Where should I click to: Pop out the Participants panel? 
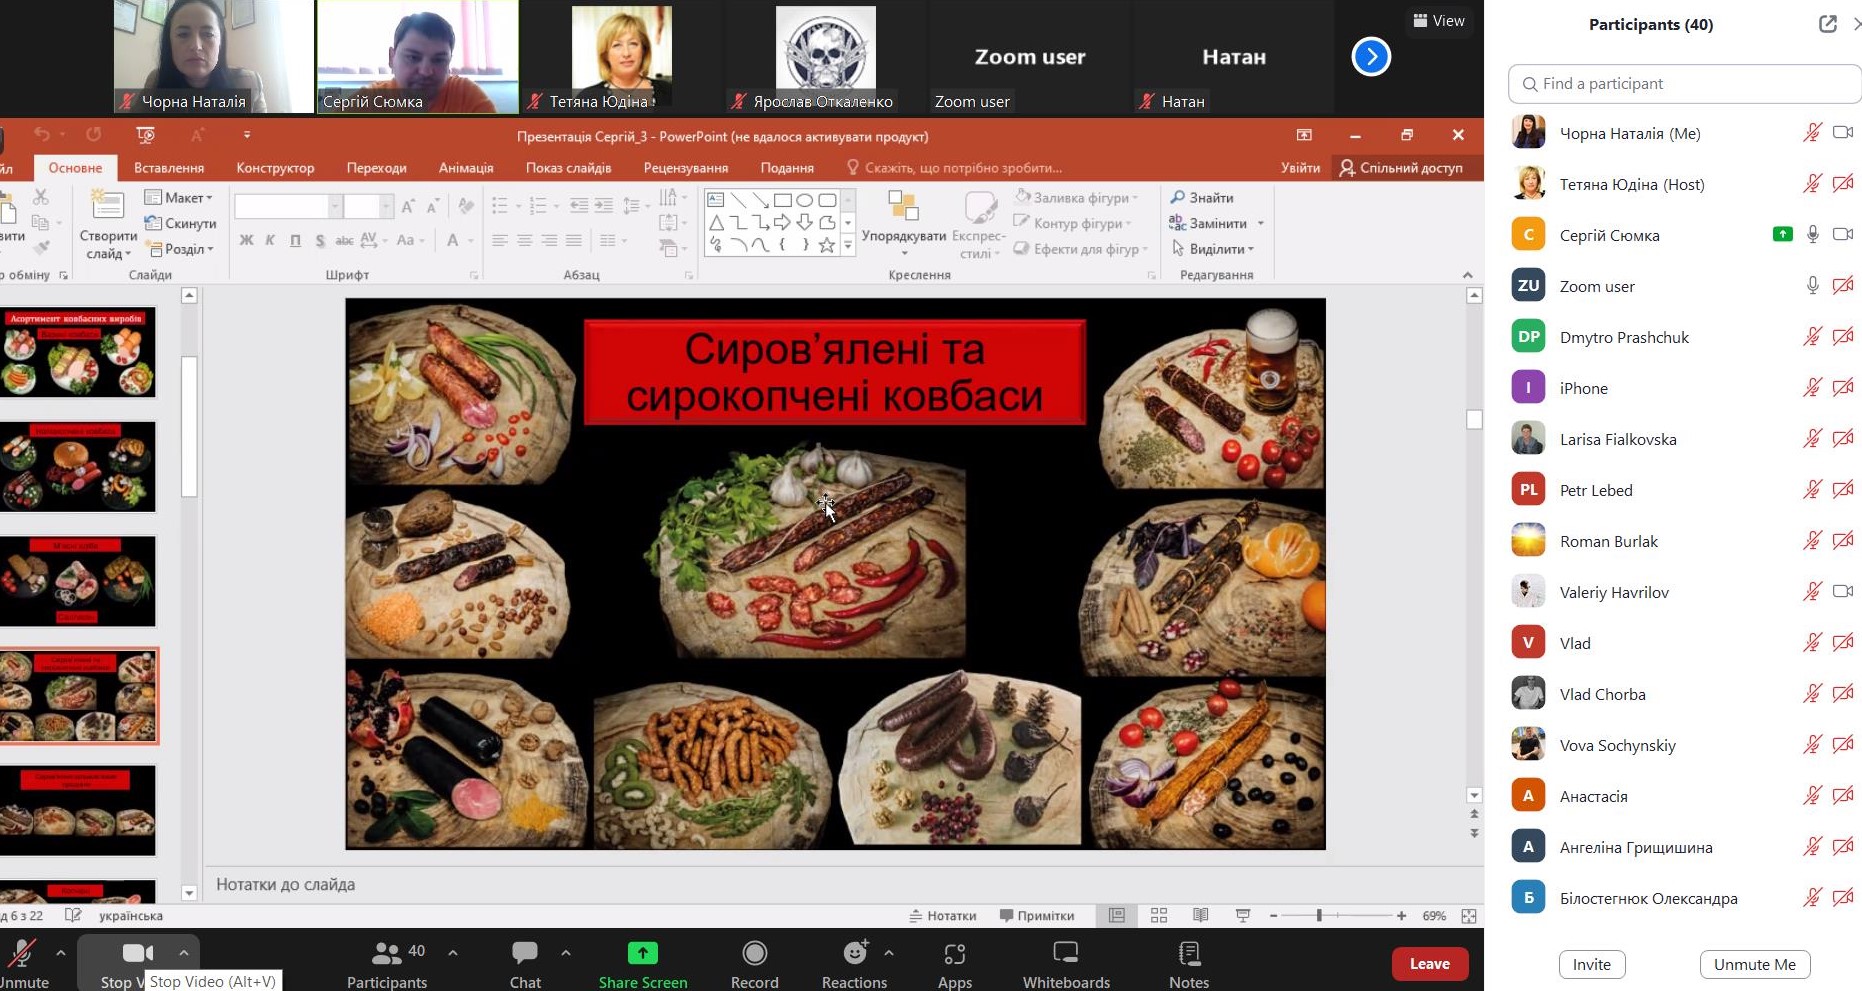click(1827, 25)
